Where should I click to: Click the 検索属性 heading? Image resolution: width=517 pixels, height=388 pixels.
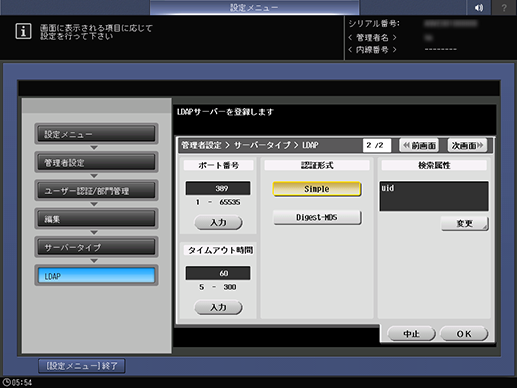point(434,165)
